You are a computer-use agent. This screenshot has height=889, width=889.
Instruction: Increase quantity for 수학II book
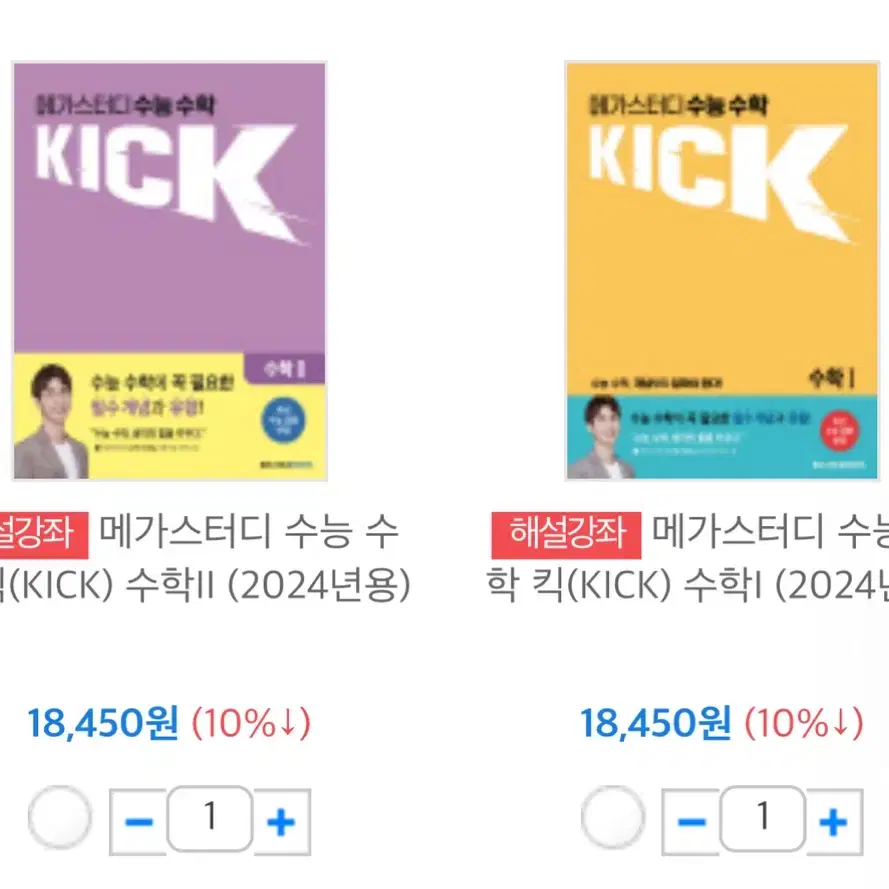281,821
